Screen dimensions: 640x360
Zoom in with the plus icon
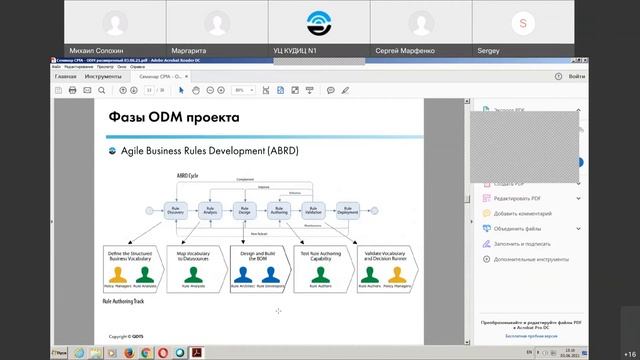[x=221, y=90]
